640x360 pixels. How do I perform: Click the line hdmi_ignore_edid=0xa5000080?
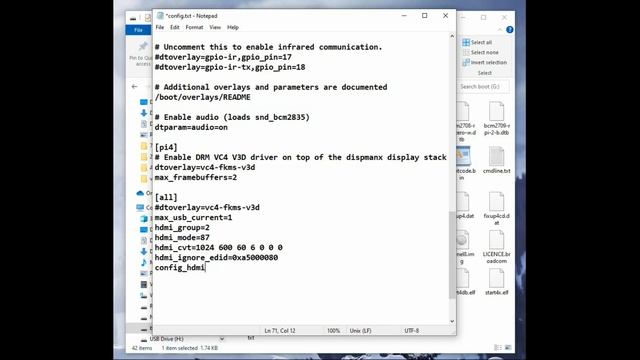coord(216,258)
